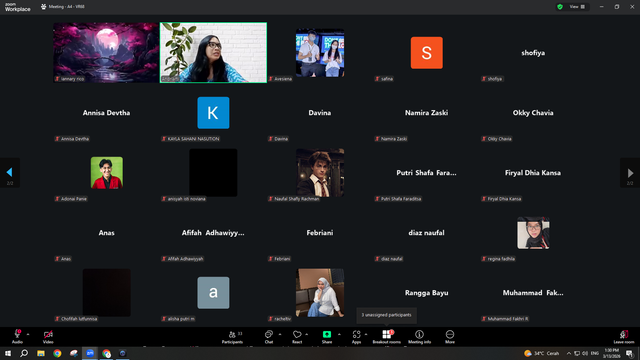640x360 pixels.
Task: Select Anas participant name tile
Action: [106, 233]
